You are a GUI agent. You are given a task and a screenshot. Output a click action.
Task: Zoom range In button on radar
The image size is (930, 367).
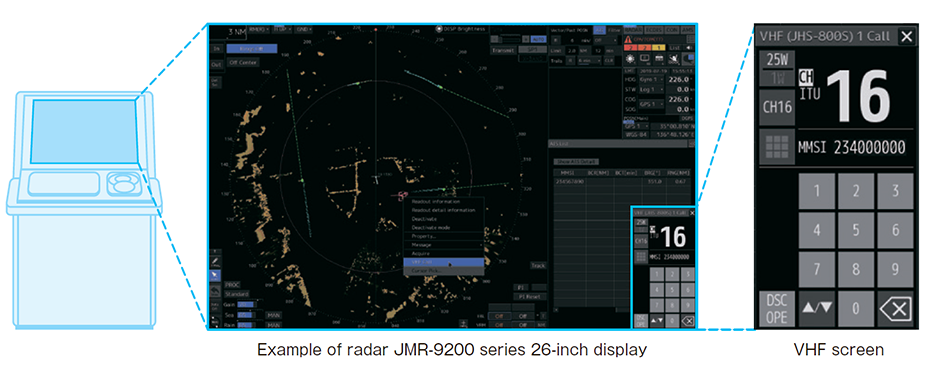tap(216, 49)
